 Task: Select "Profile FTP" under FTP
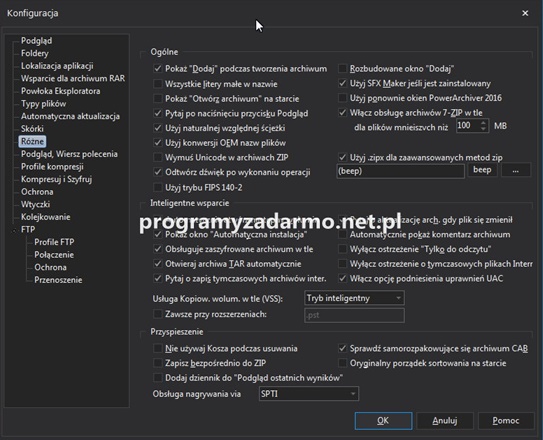(x=54, y=242)
